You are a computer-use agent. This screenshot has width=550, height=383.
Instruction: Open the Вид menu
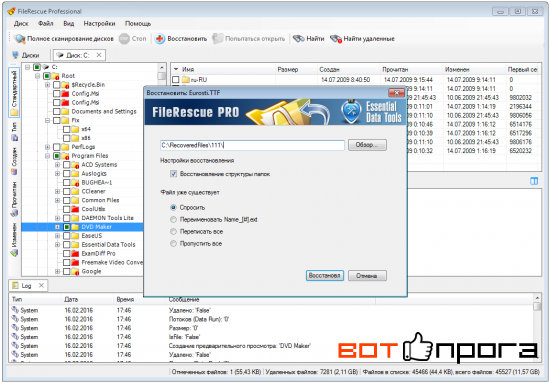(69, 23)
